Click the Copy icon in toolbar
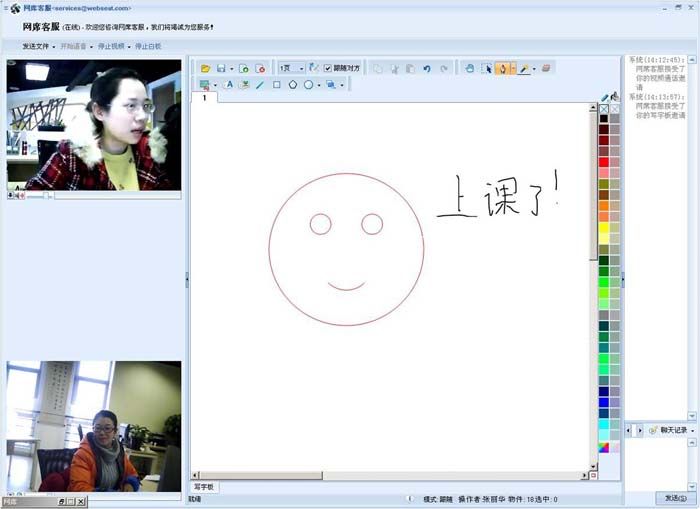Screen dimensions: 700x509 [x=378, y=68]
